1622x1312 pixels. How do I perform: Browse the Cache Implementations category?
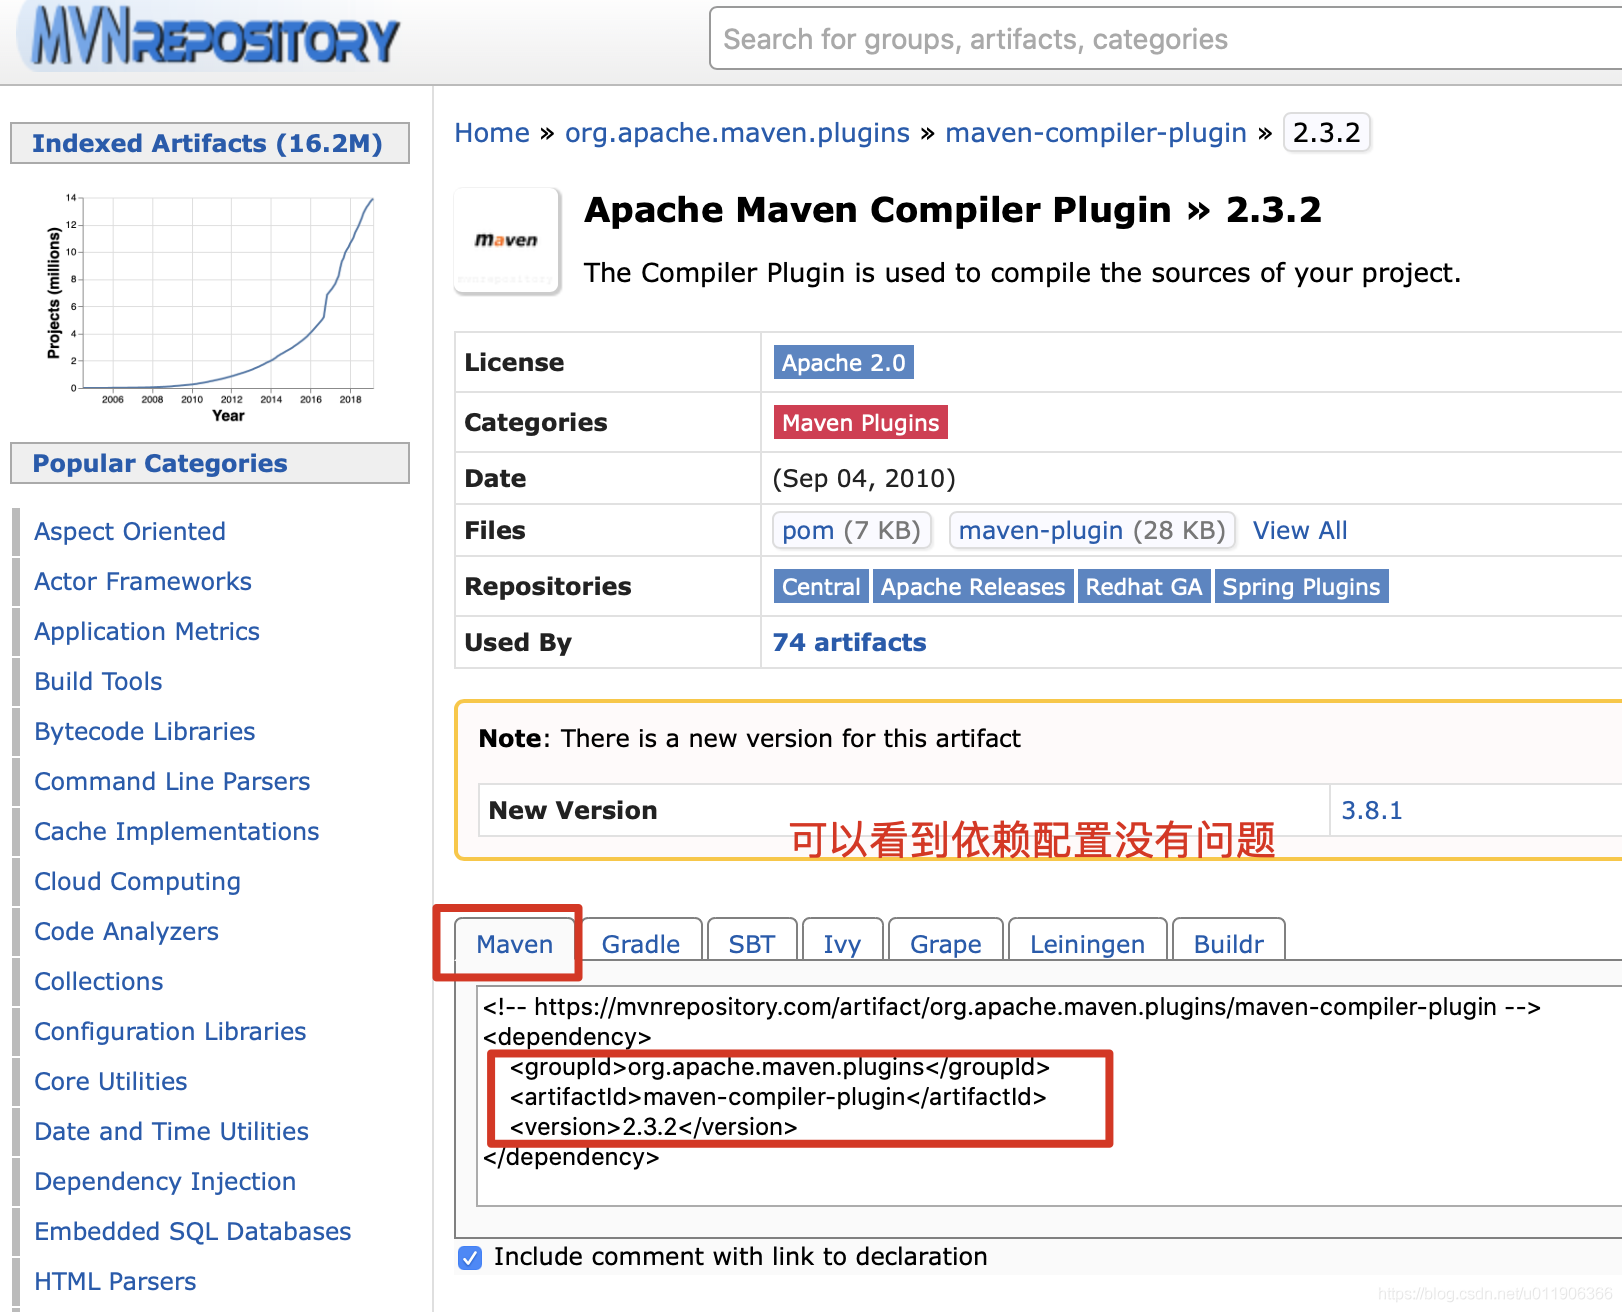click(x=177, y=831)
